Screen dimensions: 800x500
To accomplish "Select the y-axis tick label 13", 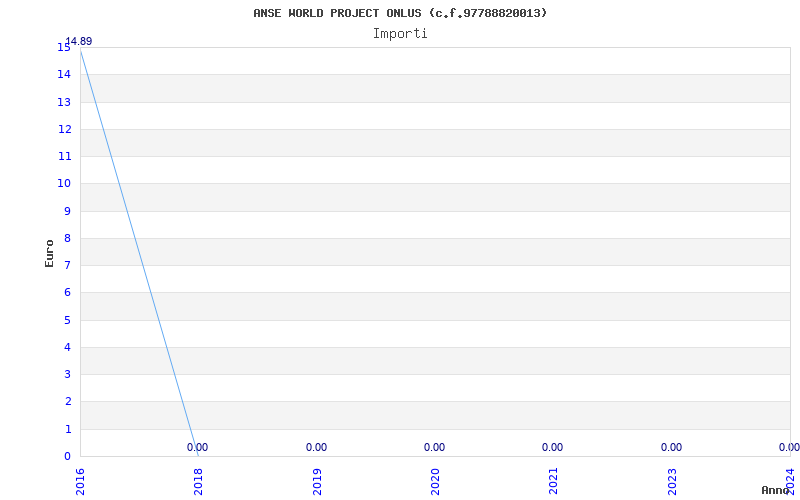I will pyautogui.click(x=64, y=102).
